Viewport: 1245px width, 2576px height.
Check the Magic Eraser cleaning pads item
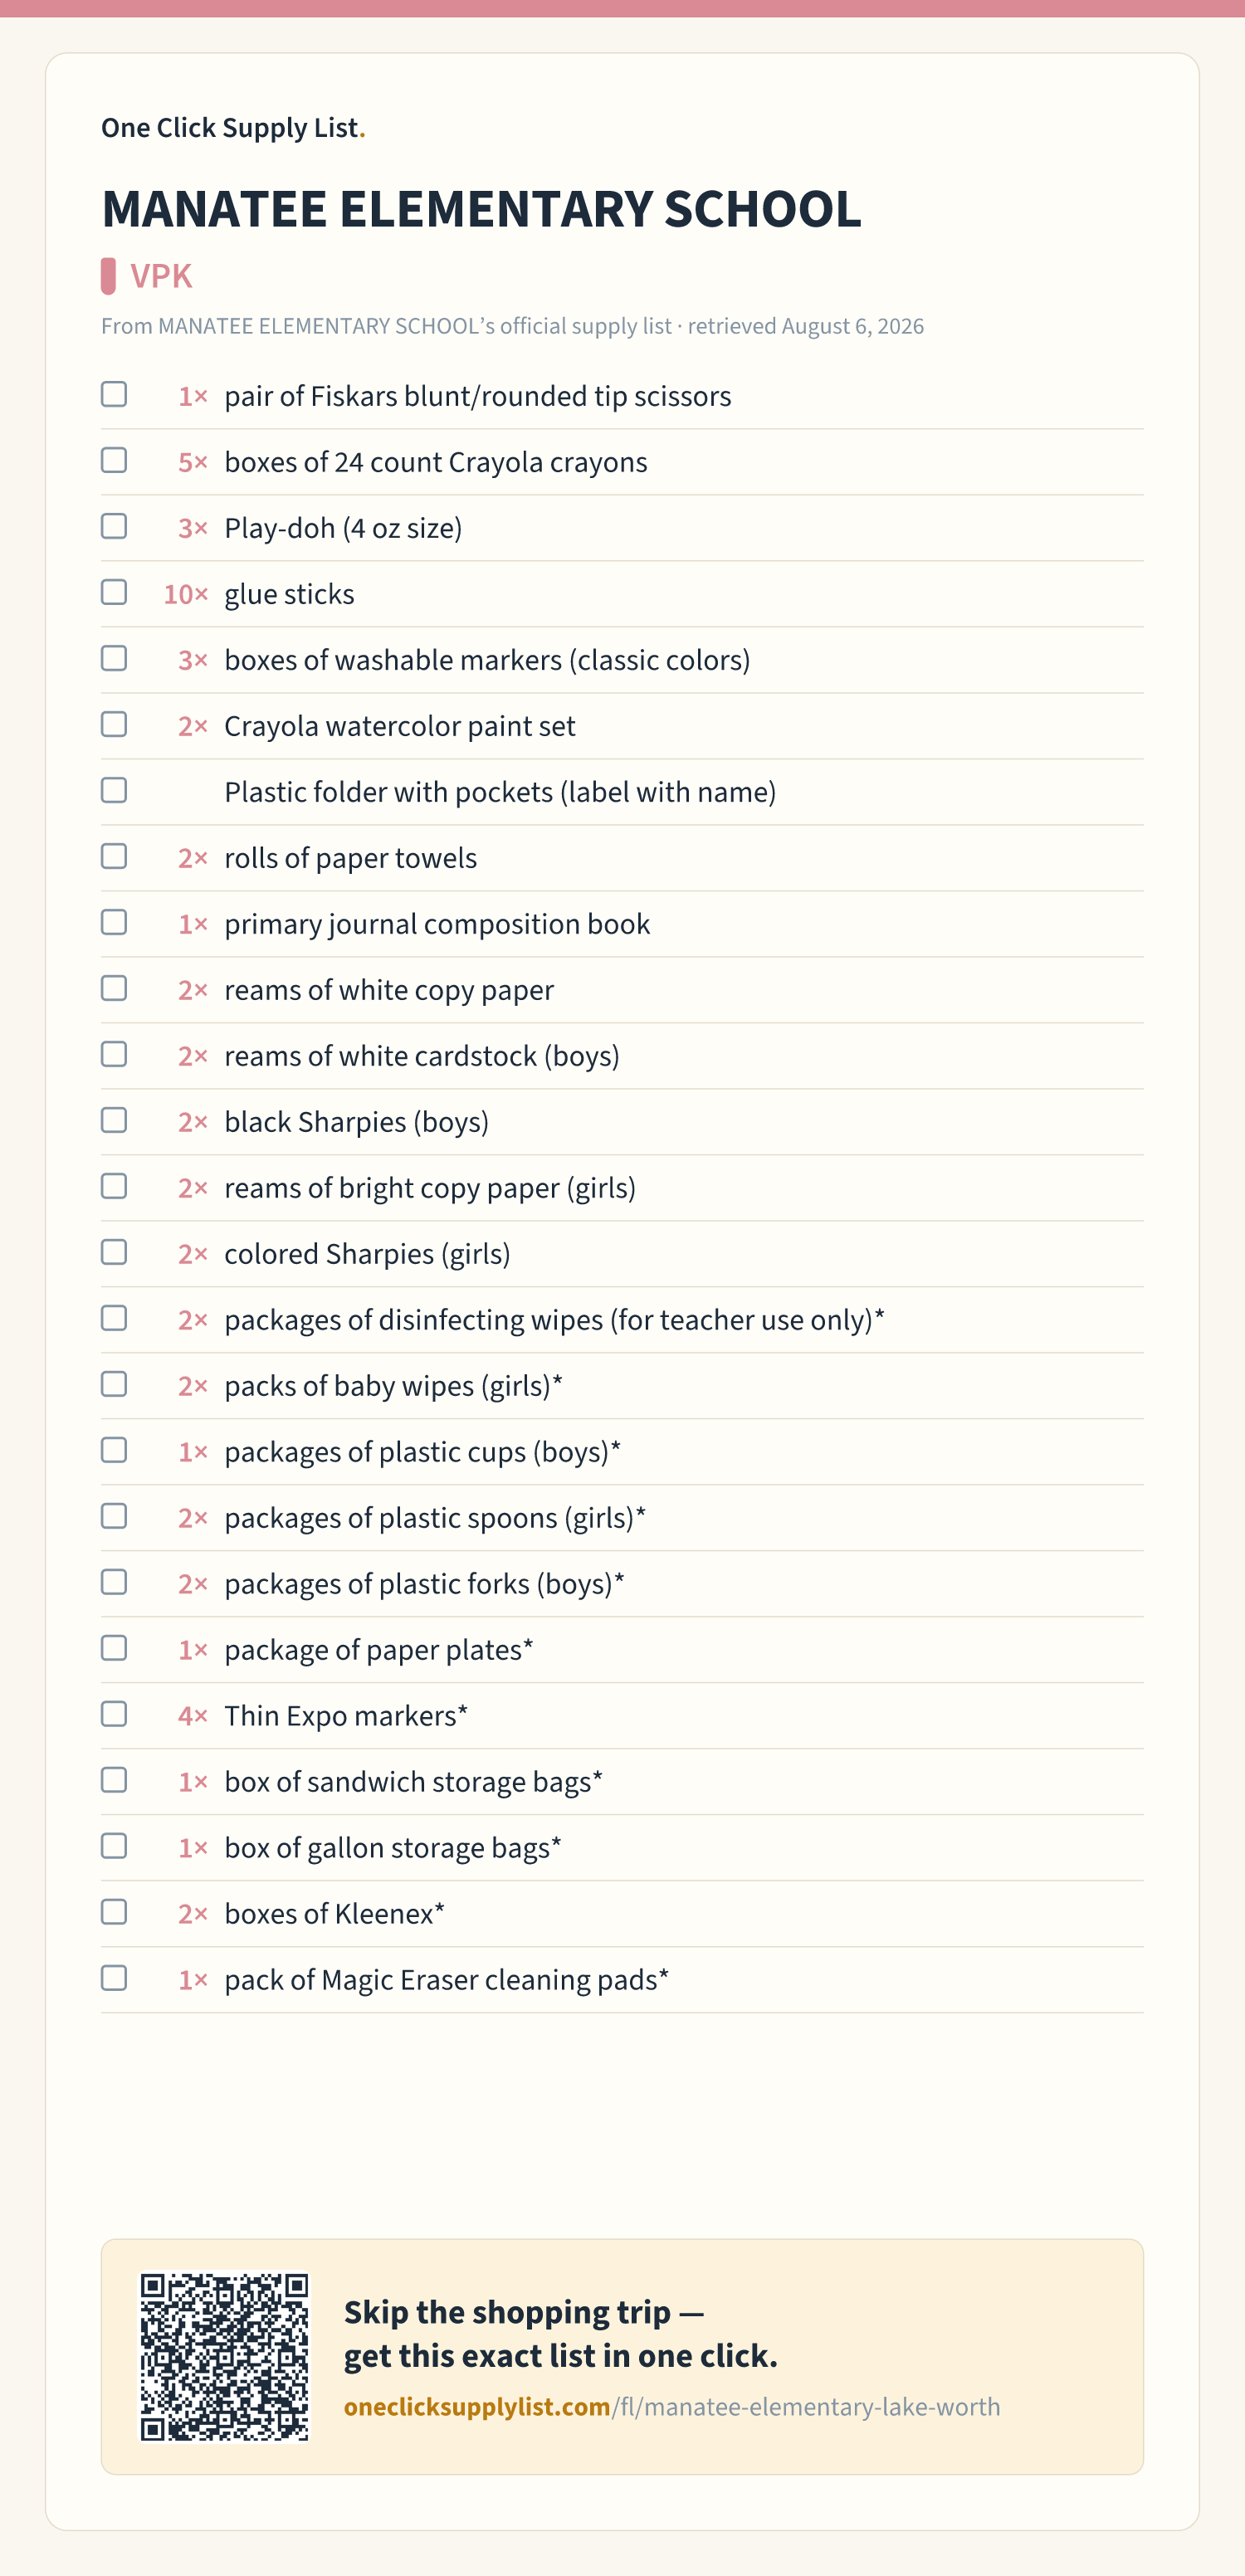(114, 1979)
